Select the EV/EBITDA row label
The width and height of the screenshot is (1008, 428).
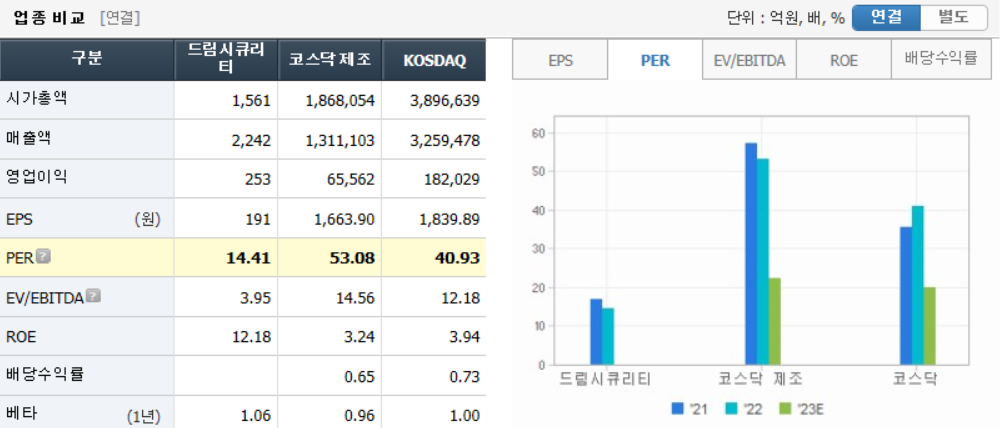click(45, 297)
